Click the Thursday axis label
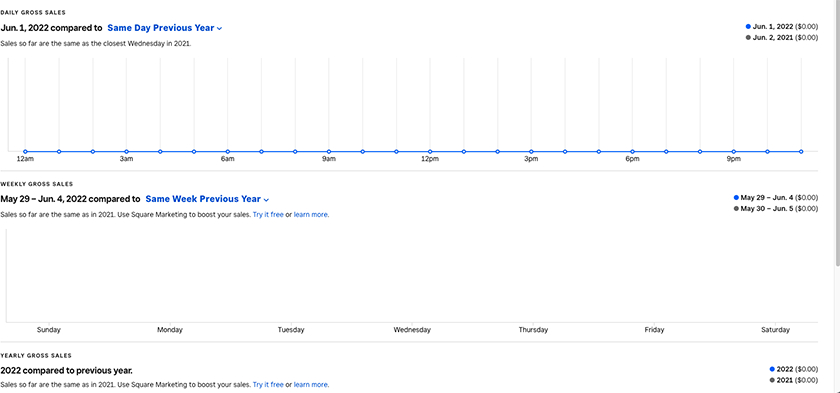 pyautogui.click(x=533, y=330)
